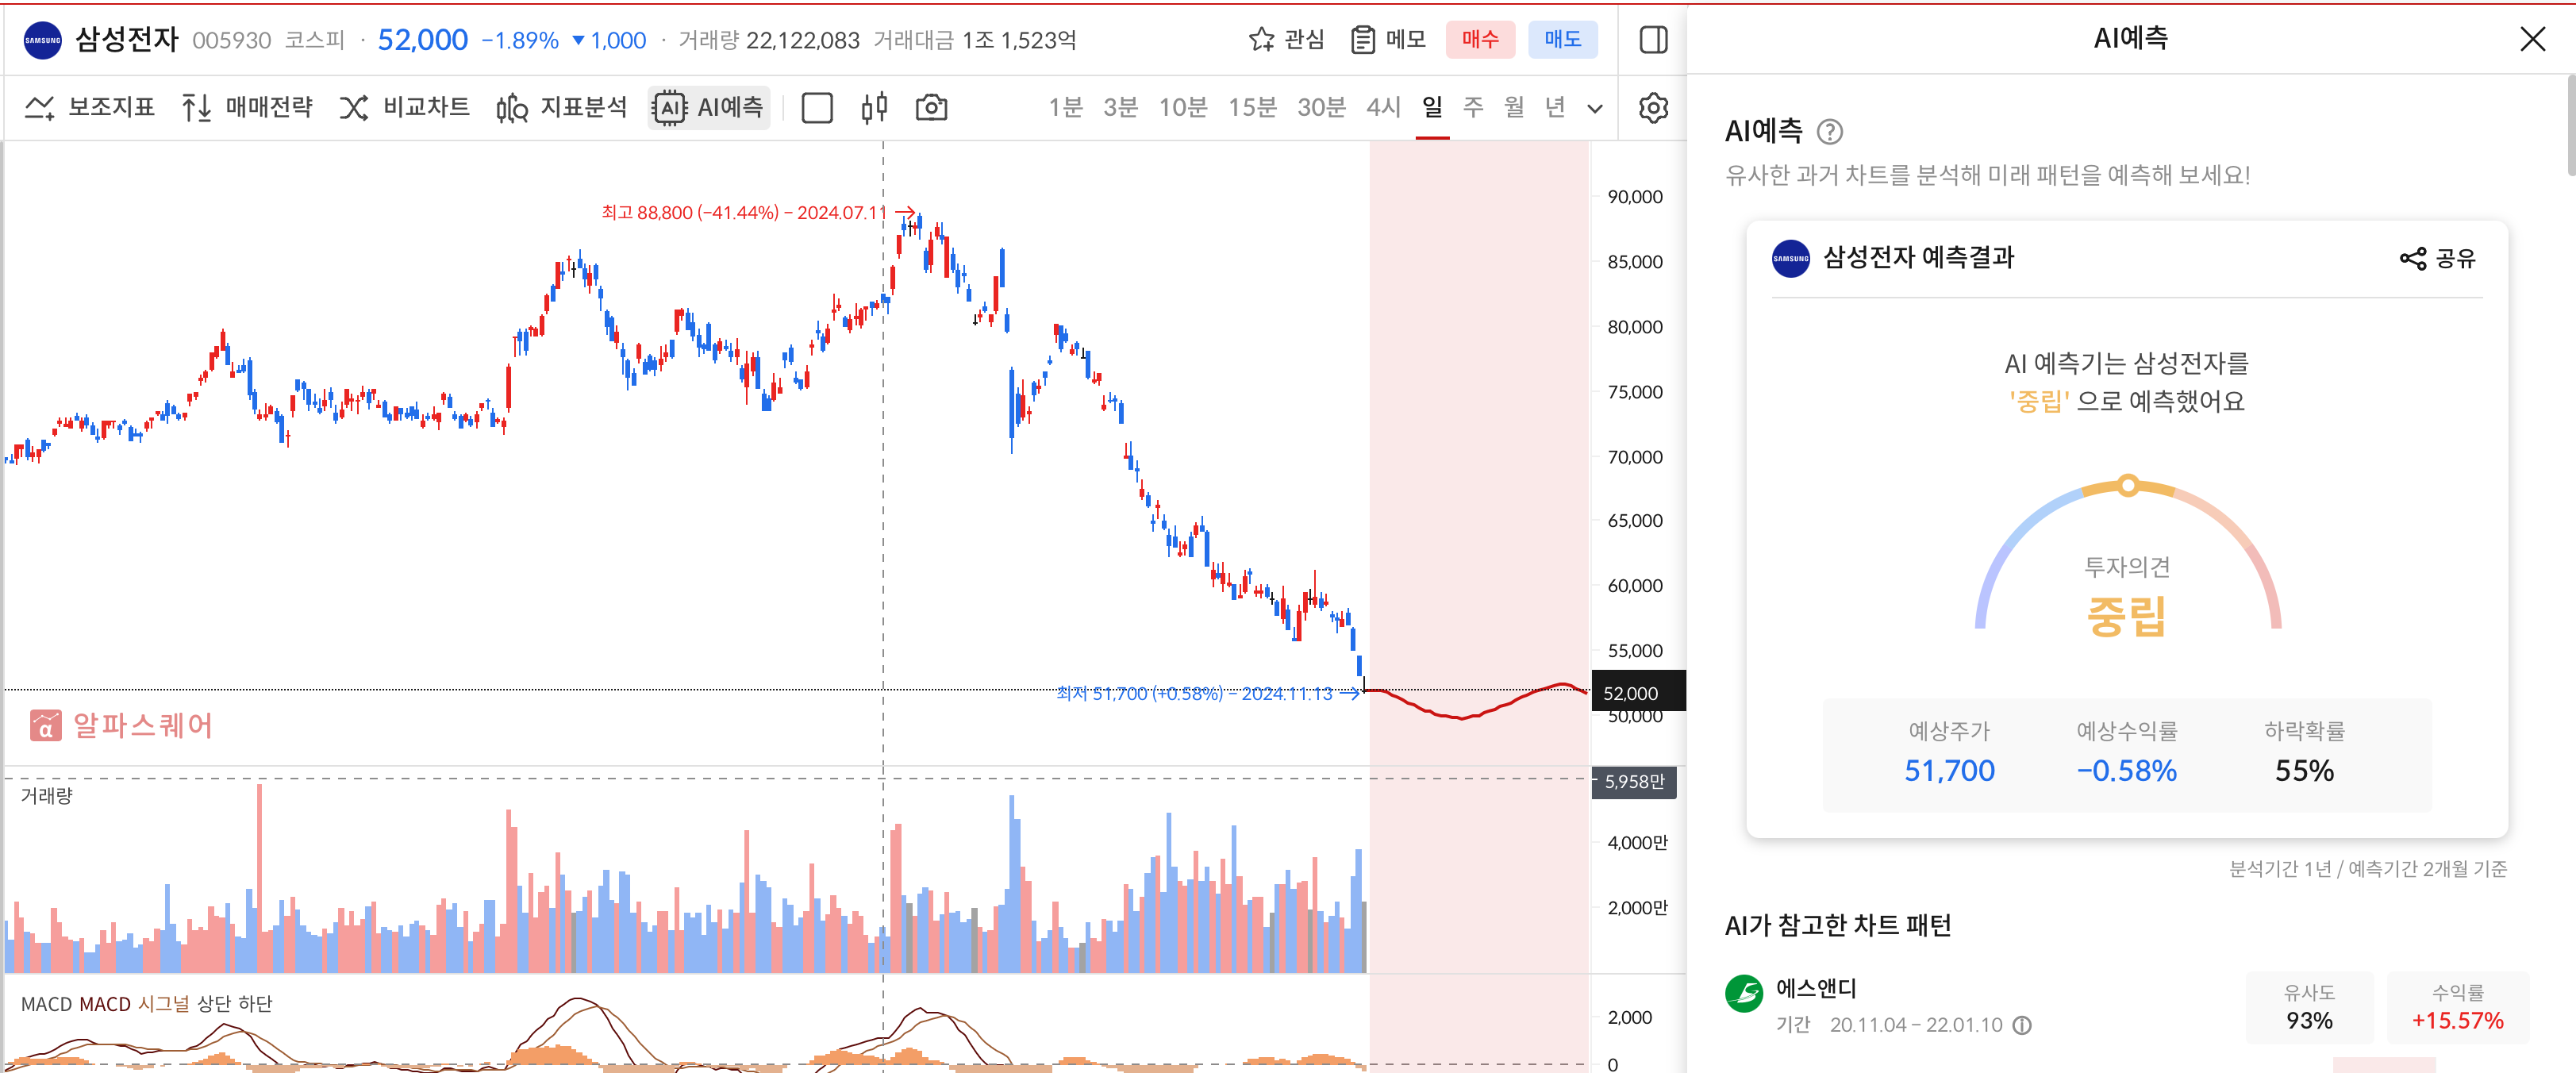Click the stock code 005930
This screenshot has width=2576, height=1073.
click(231, 40)
